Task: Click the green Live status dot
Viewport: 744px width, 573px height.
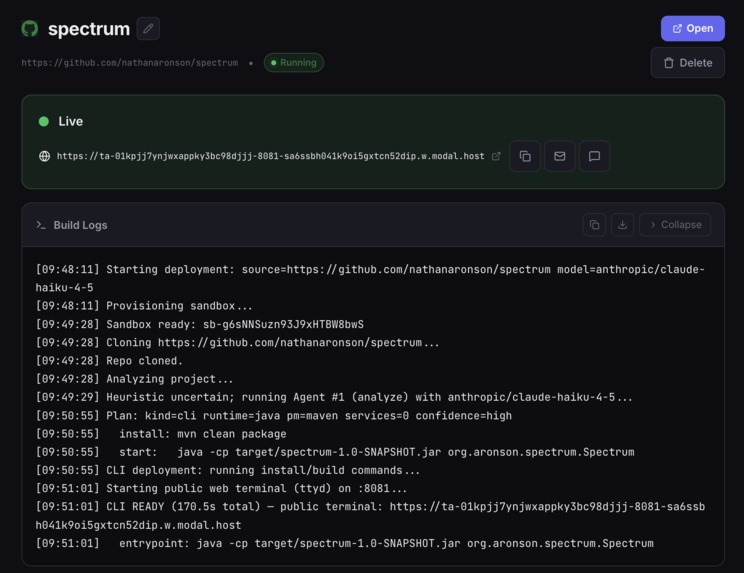Action: (44, 121)
